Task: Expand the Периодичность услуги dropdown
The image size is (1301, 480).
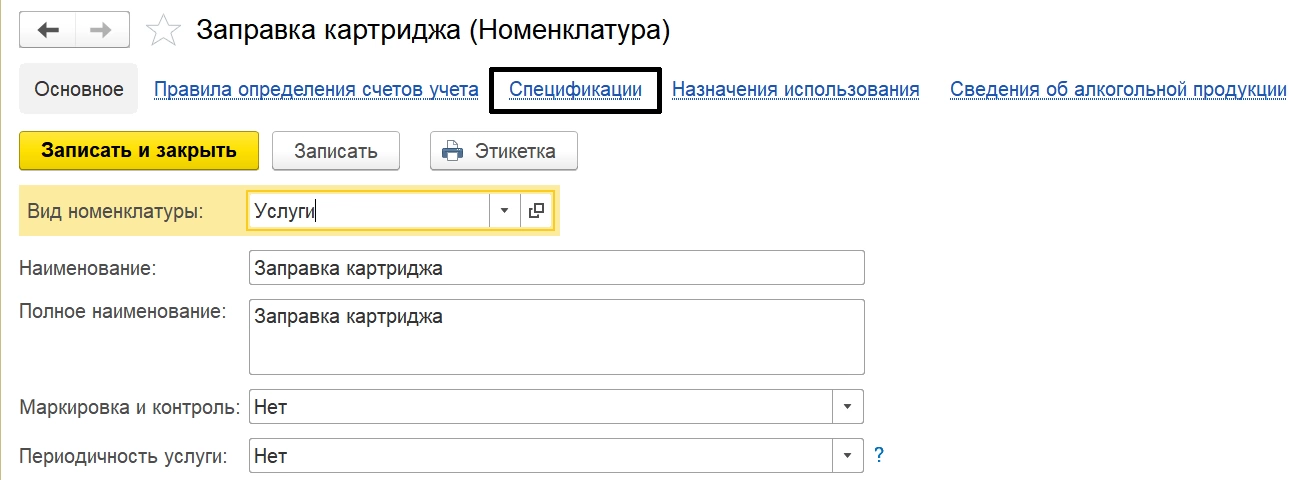Action: pyautogui.click(x=847, y=456)
